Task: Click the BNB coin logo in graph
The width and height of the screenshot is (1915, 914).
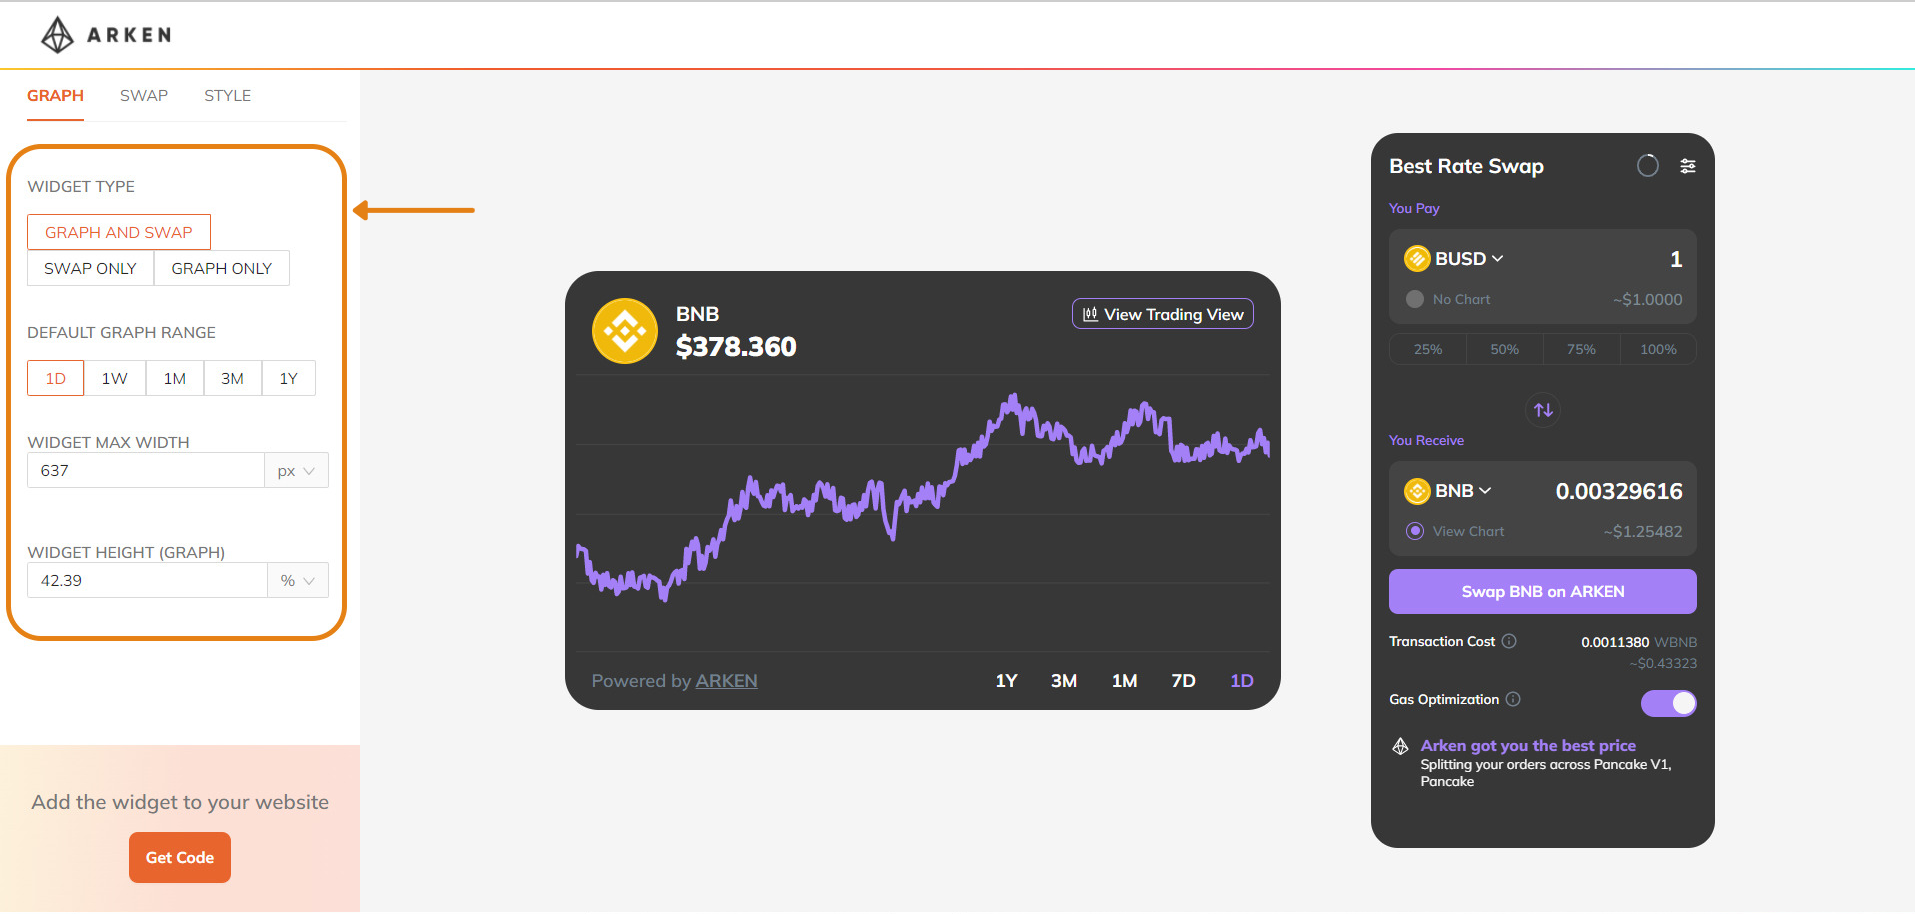Action: click(625, 331)
